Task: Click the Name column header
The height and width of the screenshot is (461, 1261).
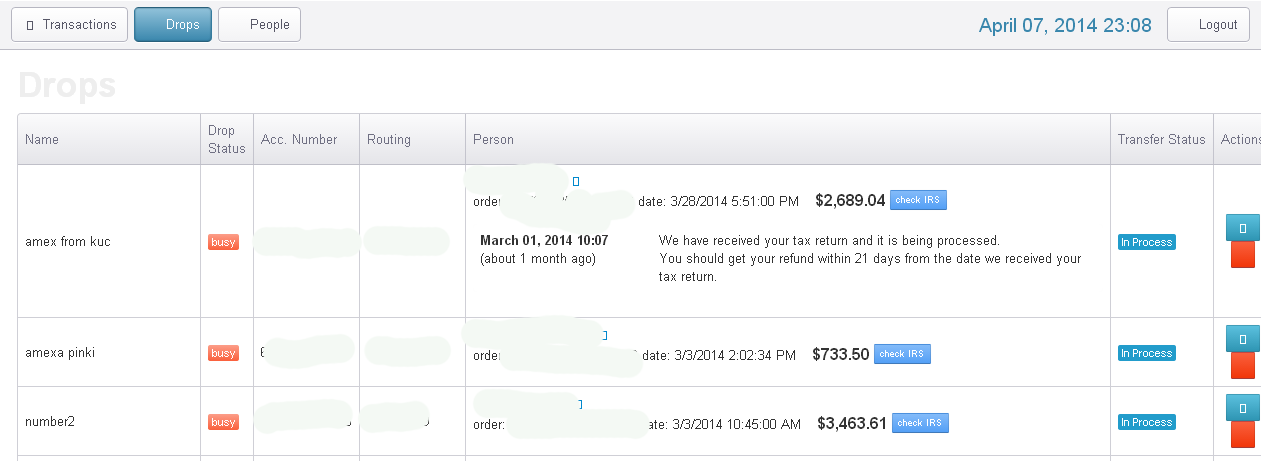Action: point(109,140)
